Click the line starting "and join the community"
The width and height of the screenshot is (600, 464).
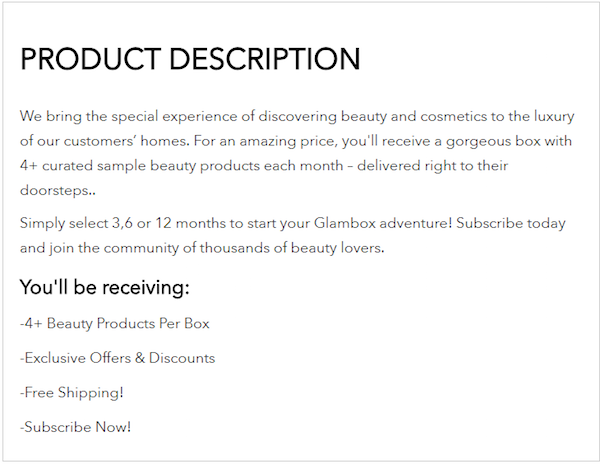[x=202, y=247]
